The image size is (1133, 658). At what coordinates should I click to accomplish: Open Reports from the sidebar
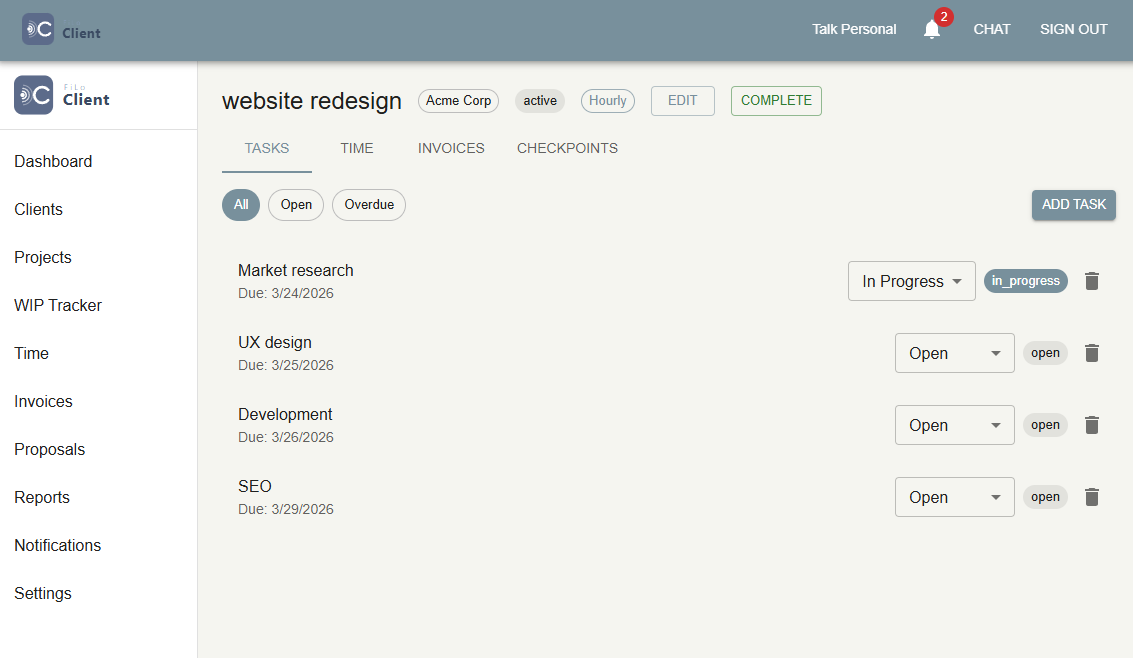tap(42, 497)
